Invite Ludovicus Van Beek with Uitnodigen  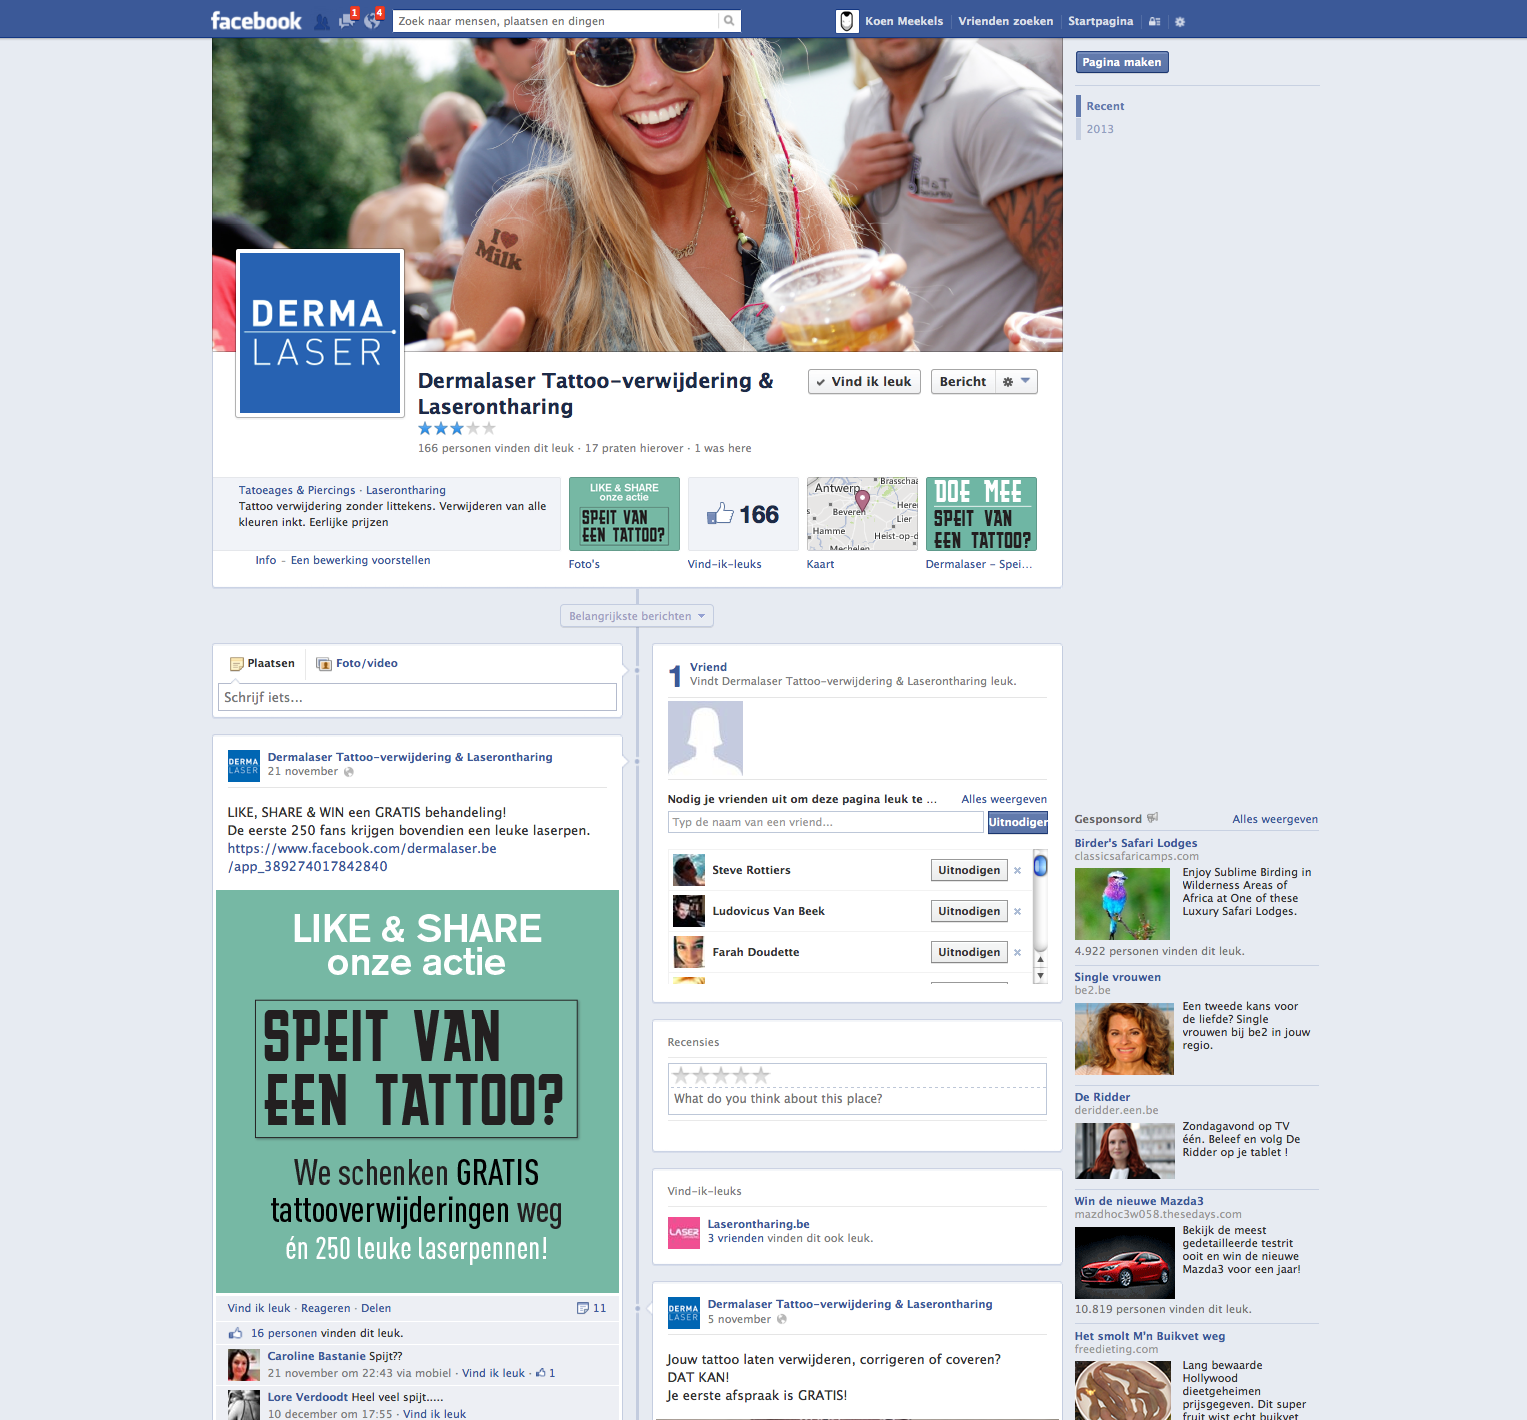[x=969, y=911]
